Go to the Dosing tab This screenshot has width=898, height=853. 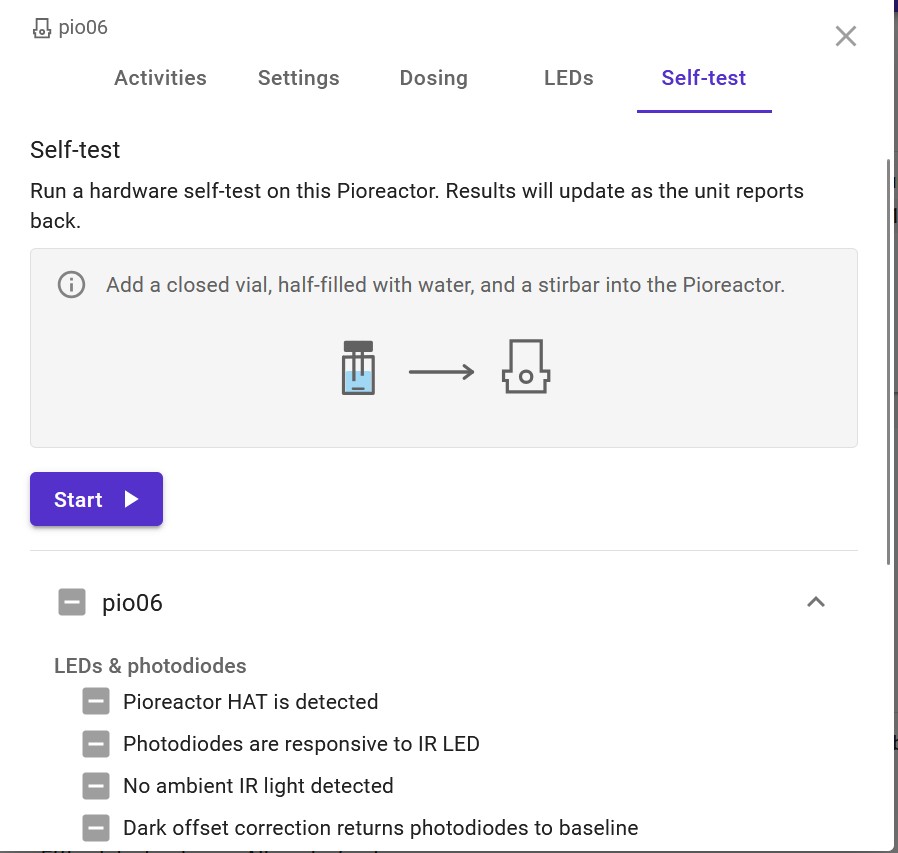pyautogui.click(x=433, y=78)
